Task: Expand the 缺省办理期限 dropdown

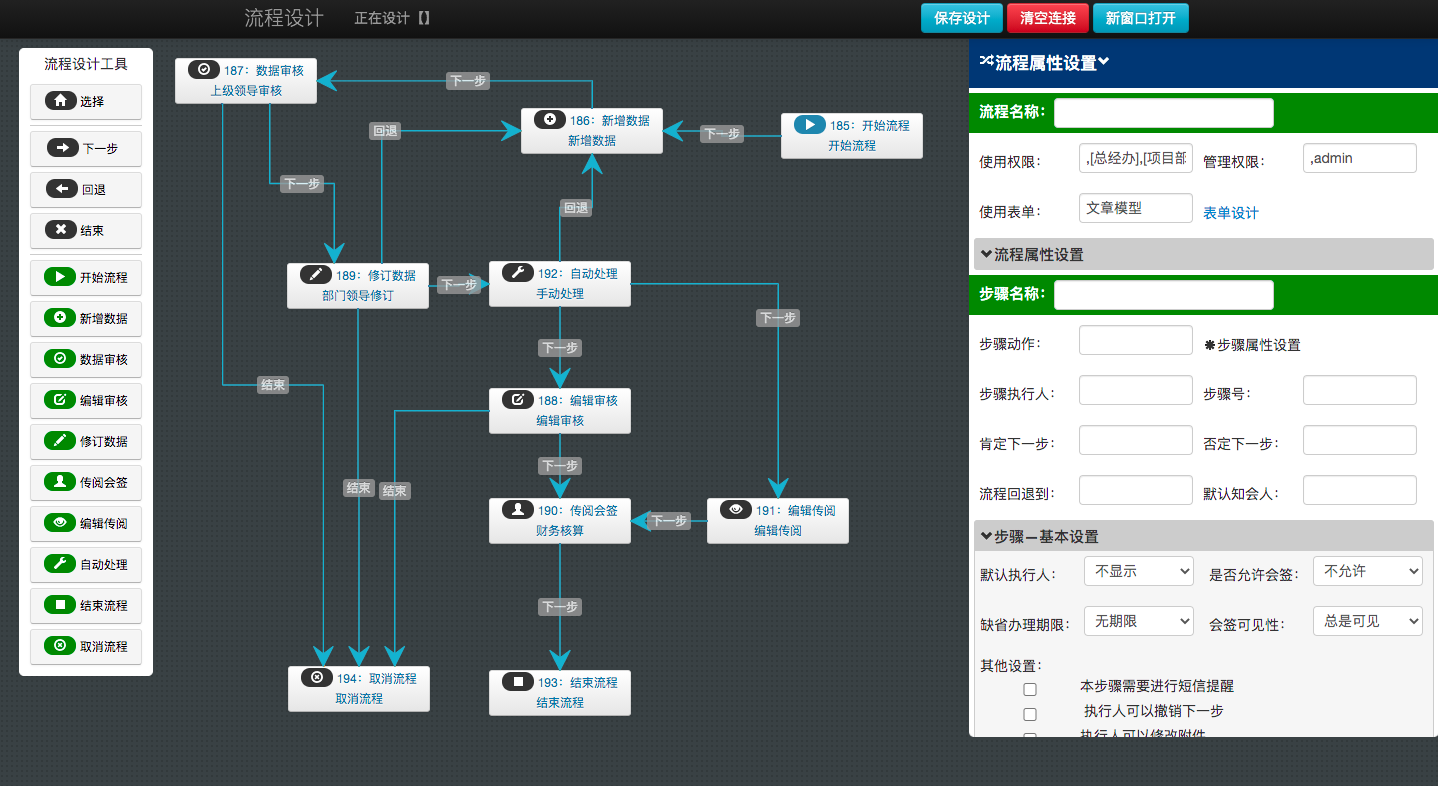Action: pyautogui.click(x=1138, y=621)
